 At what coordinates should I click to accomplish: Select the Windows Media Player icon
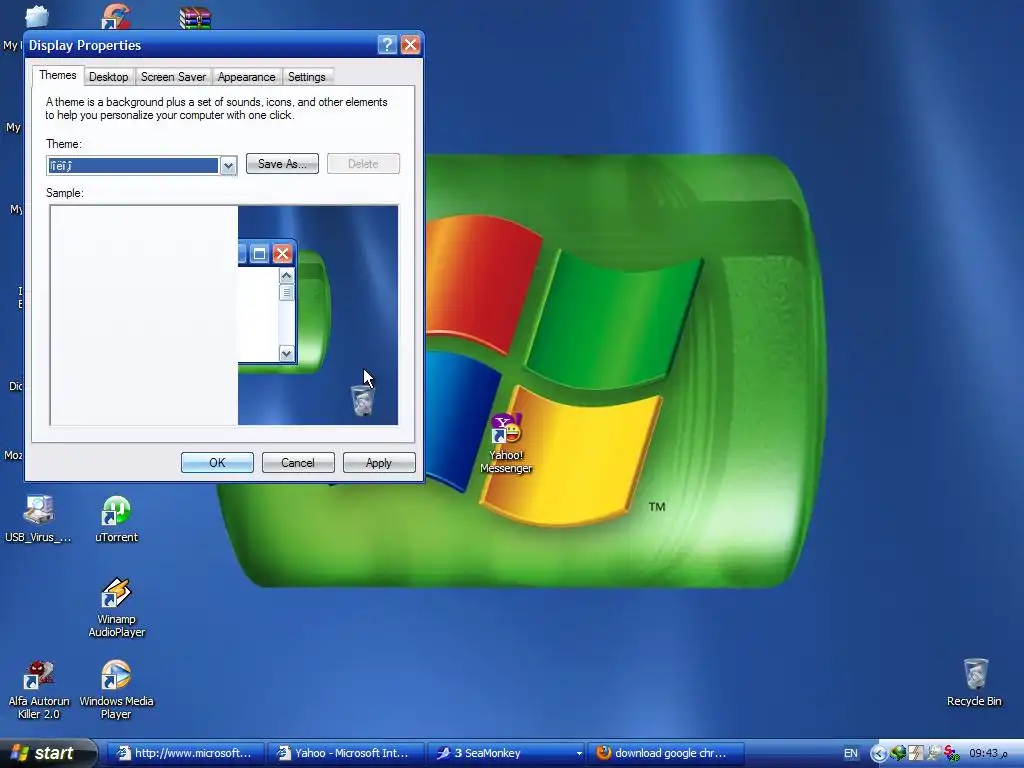point(116,690)
